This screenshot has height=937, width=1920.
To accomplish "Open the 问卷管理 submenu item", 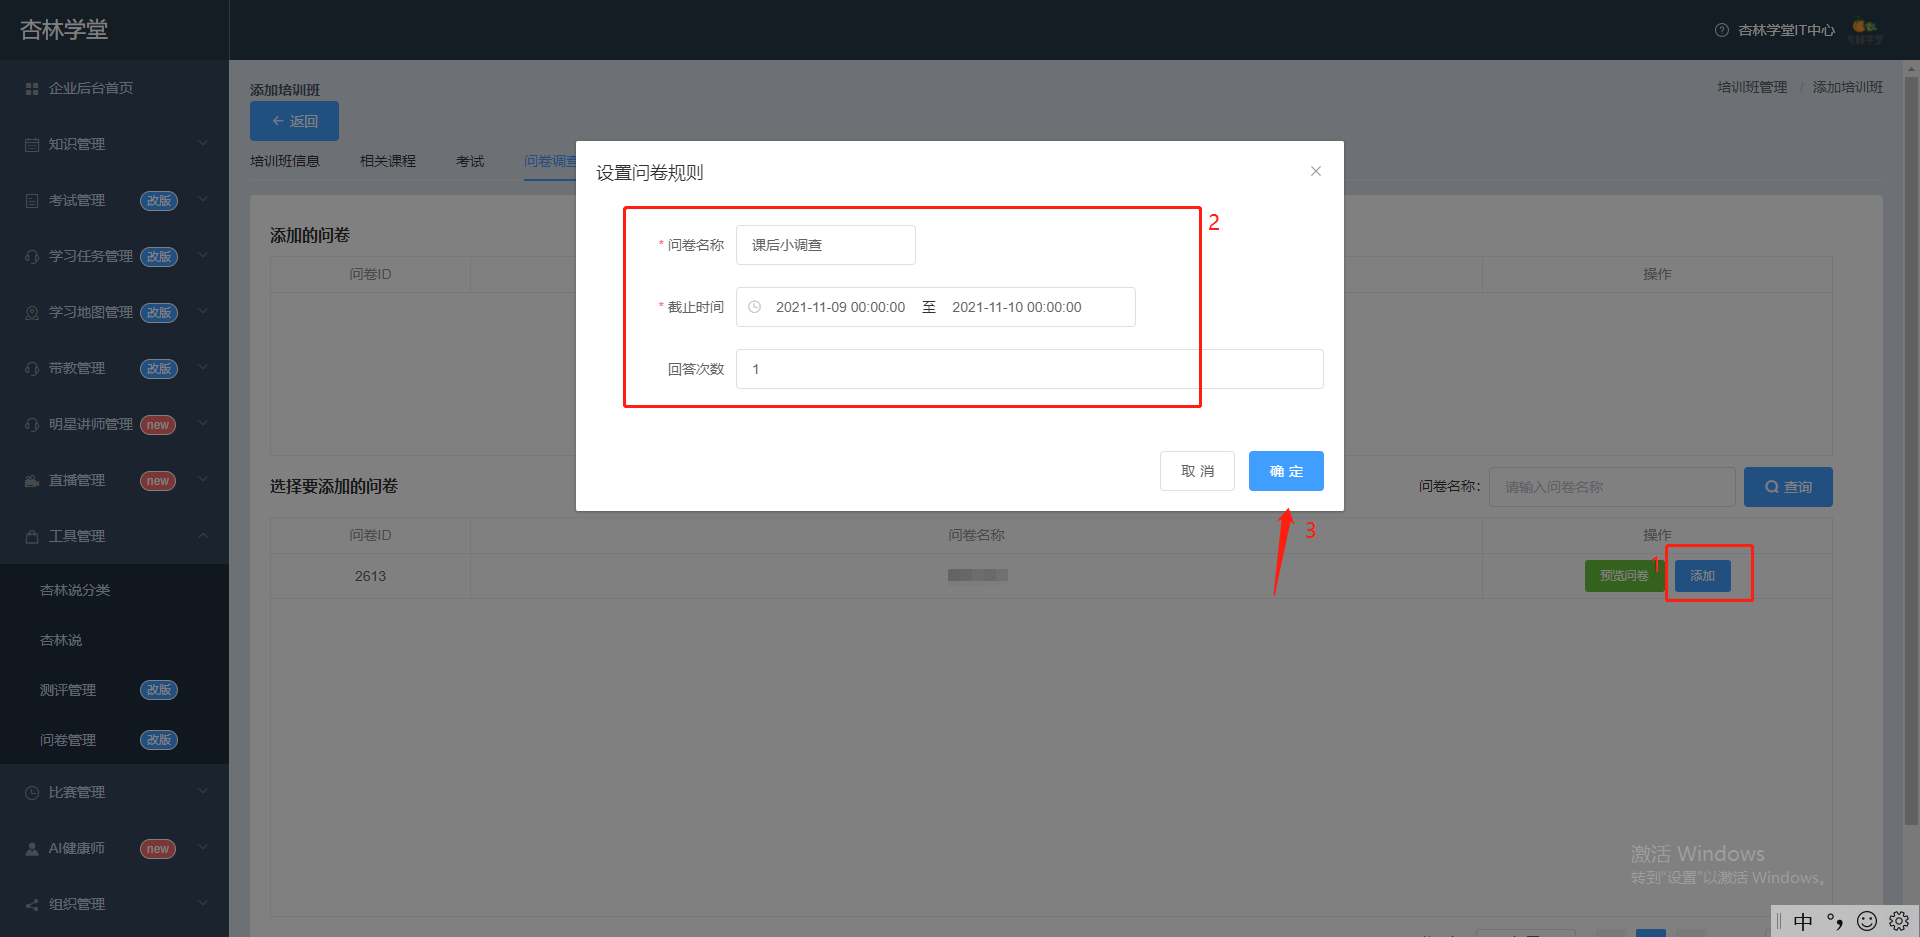I will point(68,740).
